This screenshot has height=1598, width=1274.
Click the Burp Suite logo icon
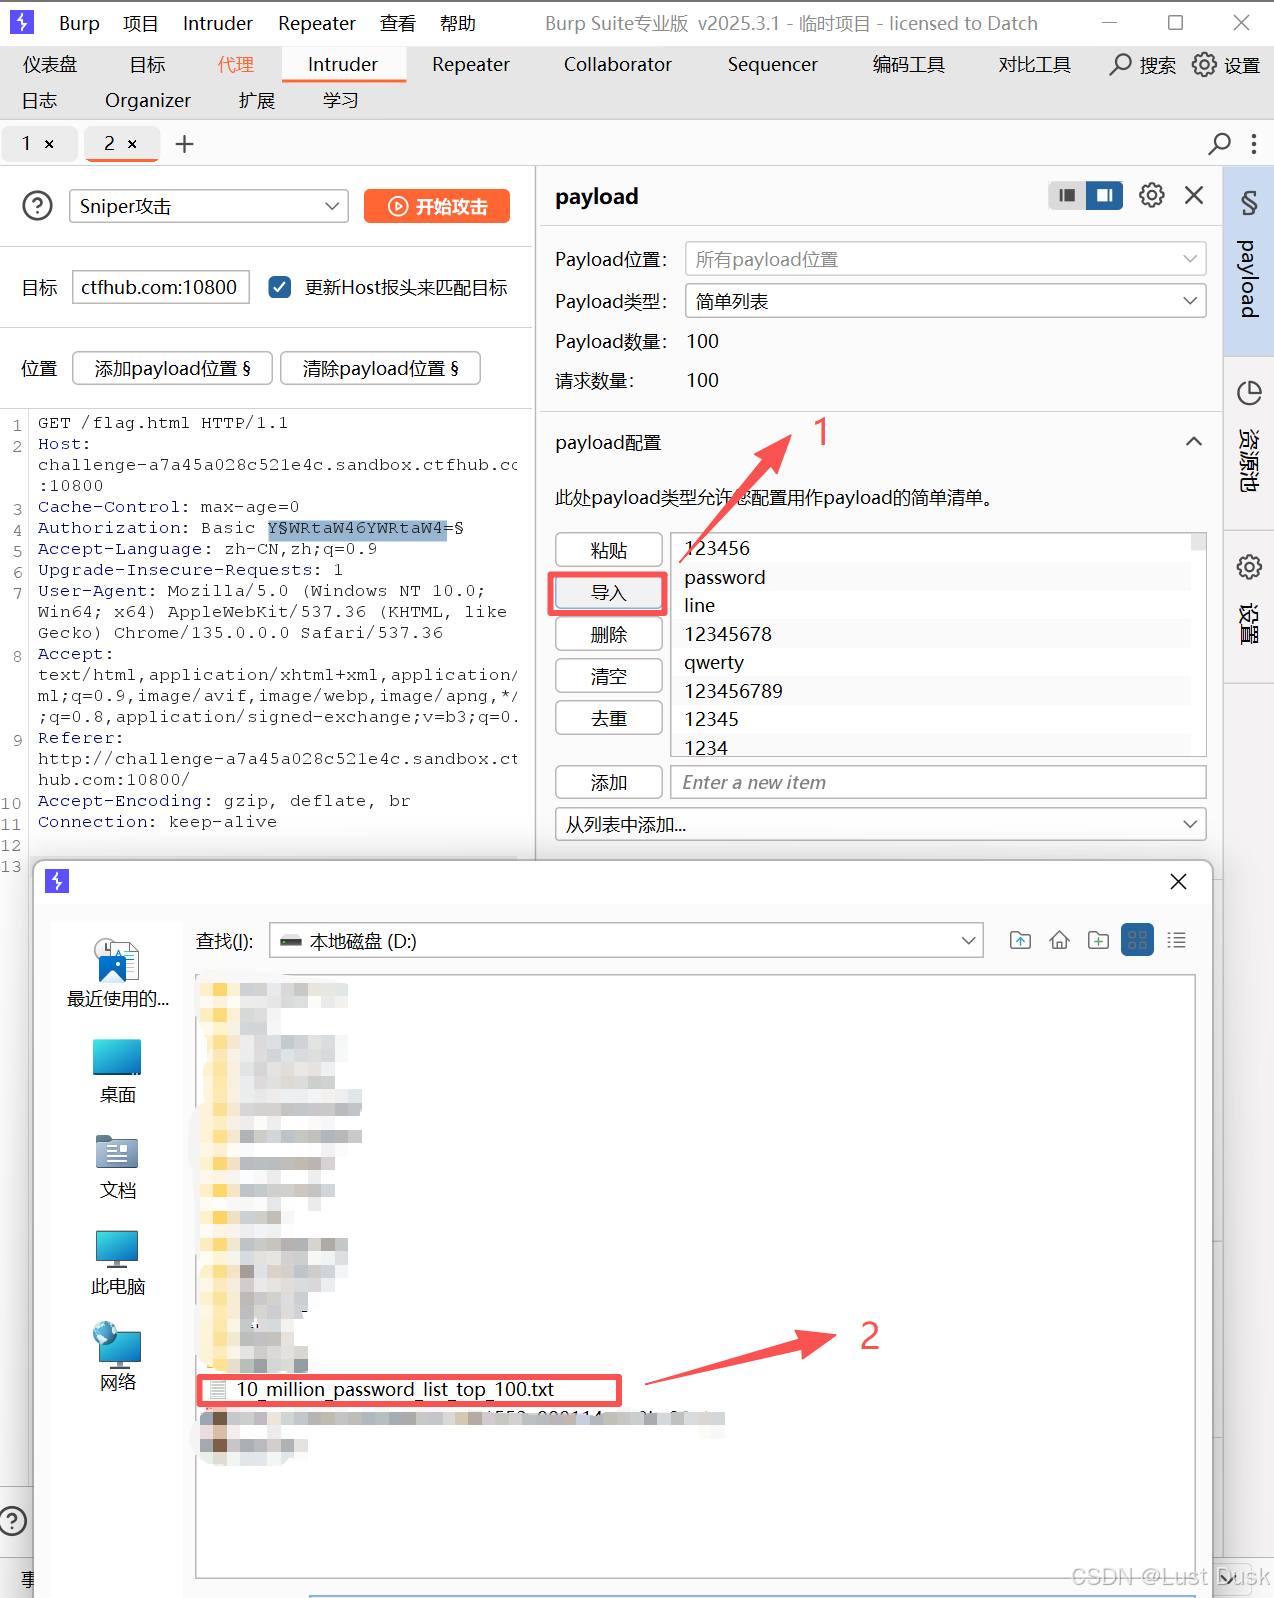coord(21,22)
